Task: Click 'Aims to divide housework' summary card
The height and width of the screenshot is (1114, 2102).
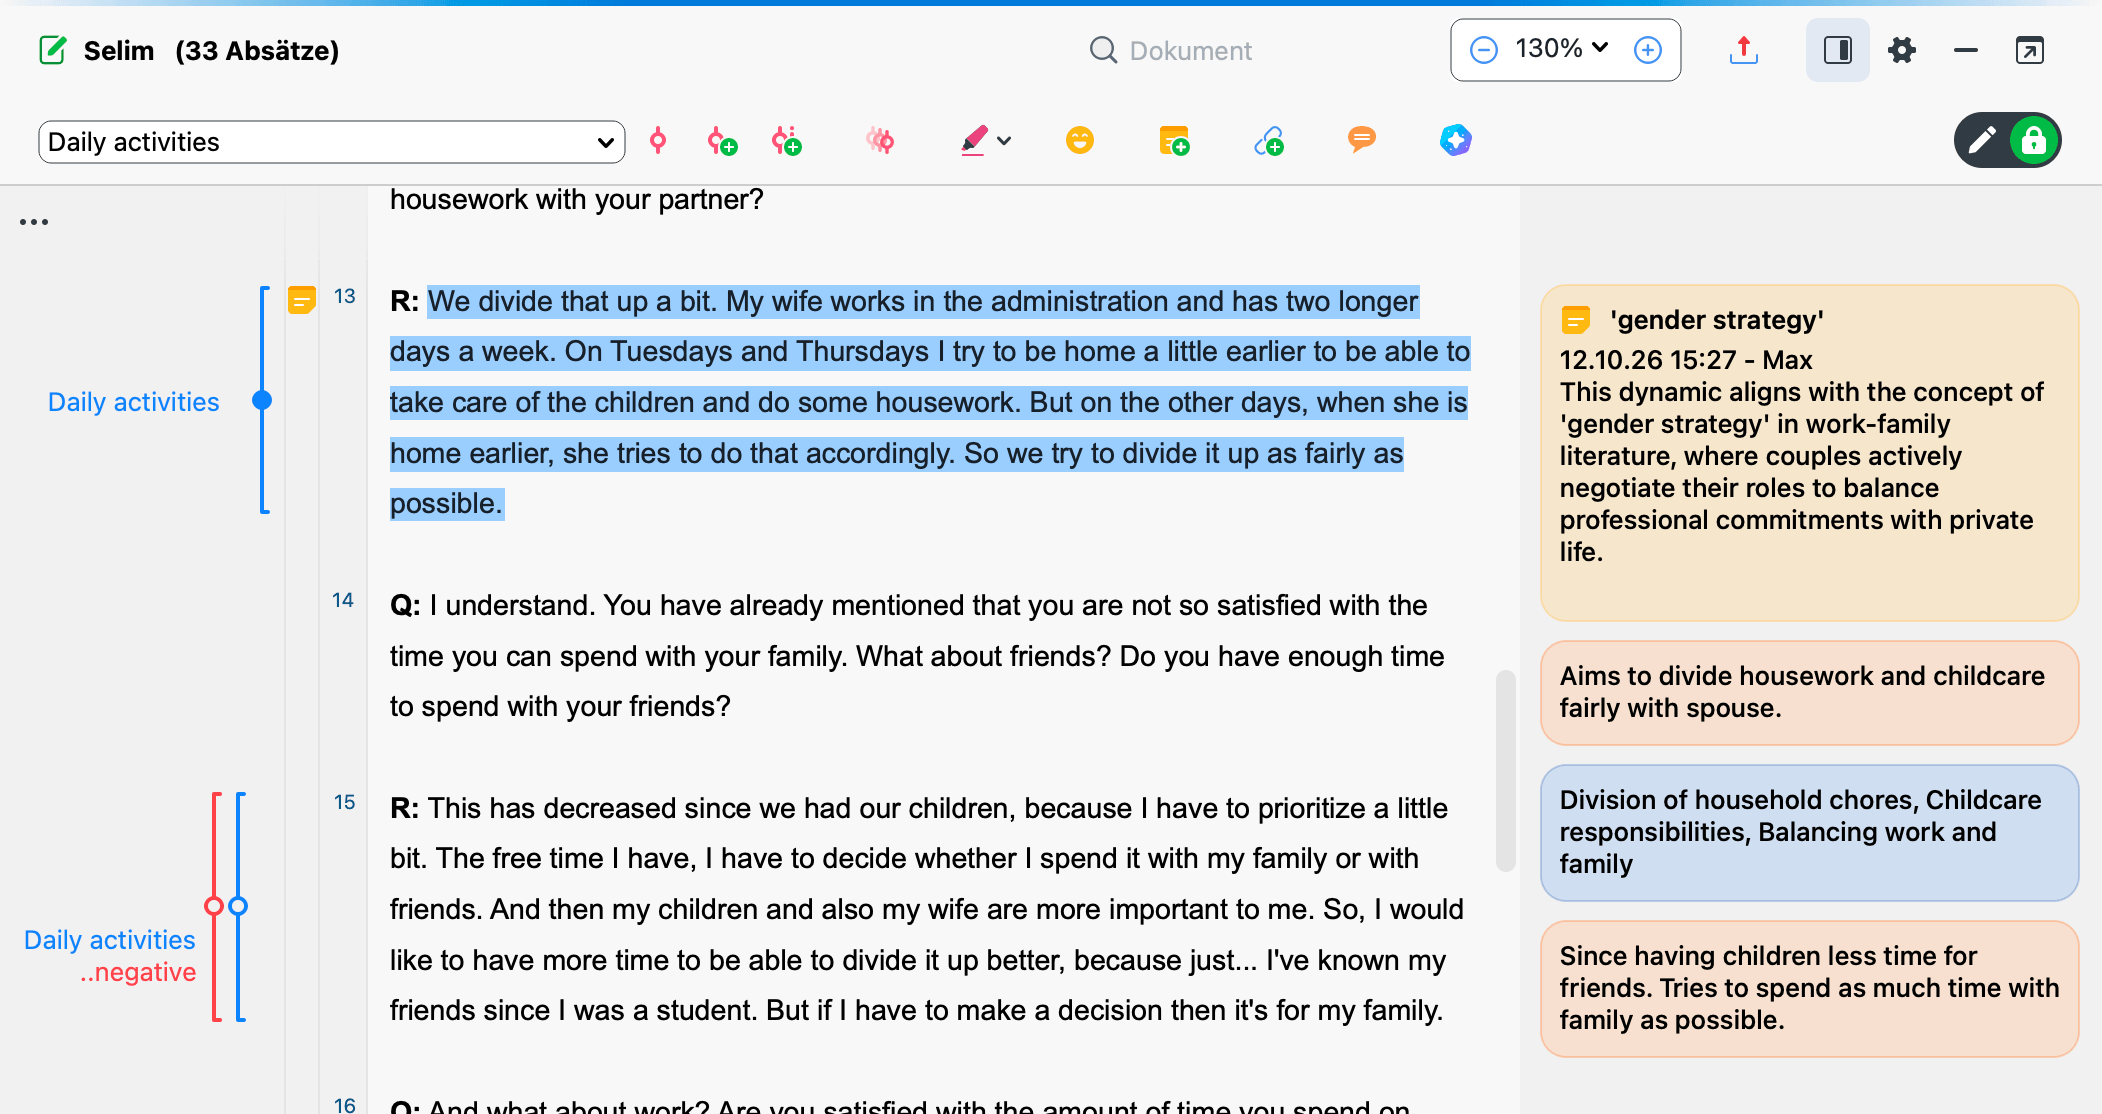Action: (1810, 693)
